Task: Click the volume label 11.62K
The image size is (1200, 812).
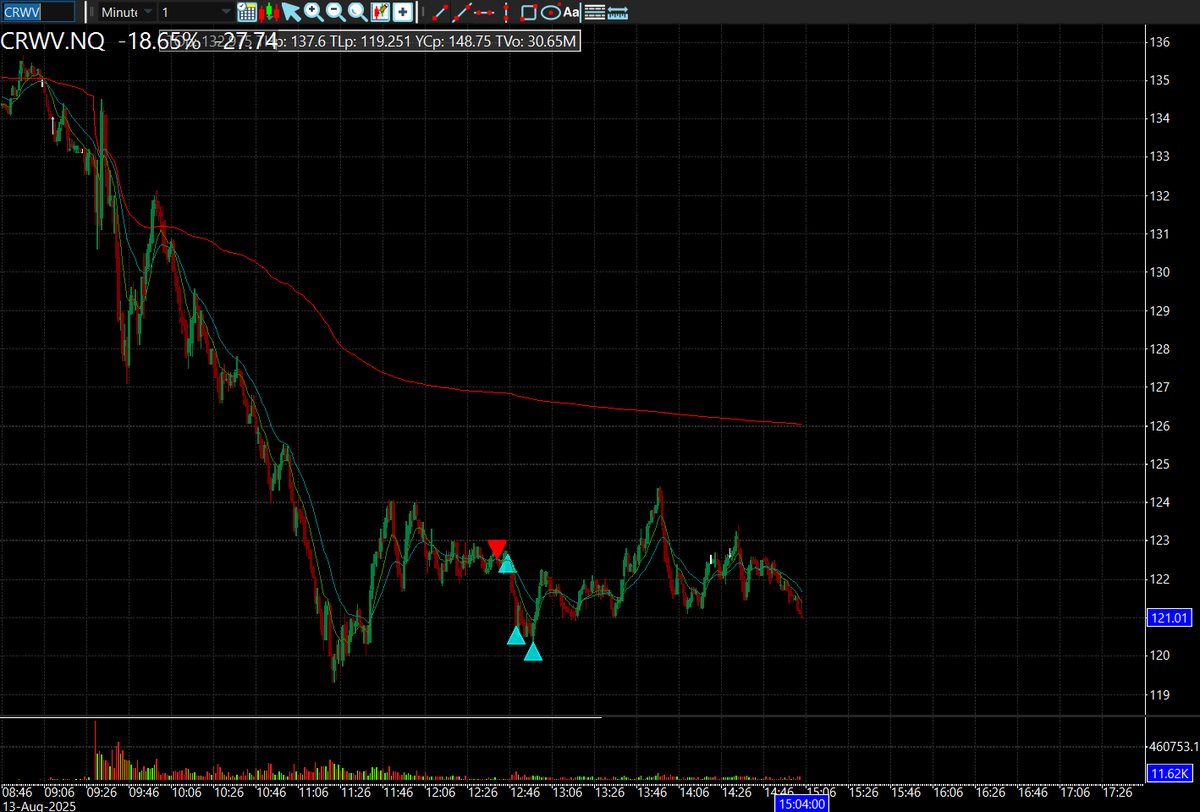Action: click(x=1170, y=773)
